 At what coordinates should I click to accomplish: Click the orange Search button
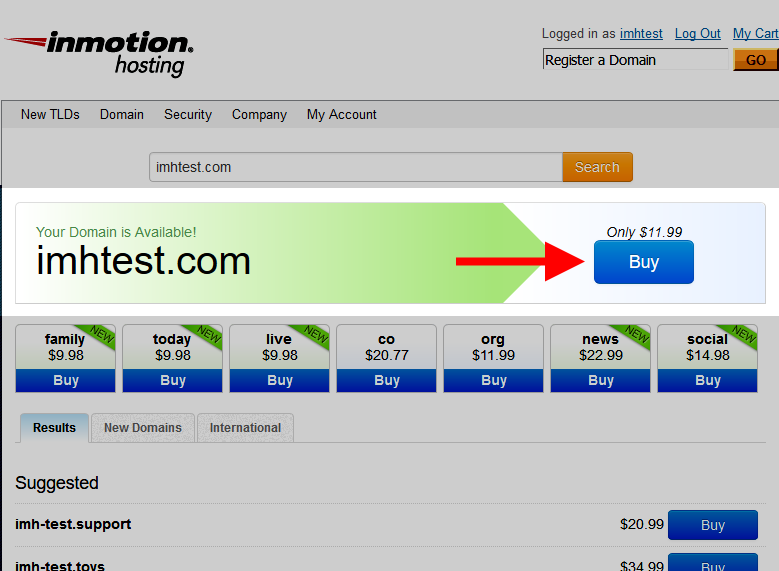pos(597,167)
